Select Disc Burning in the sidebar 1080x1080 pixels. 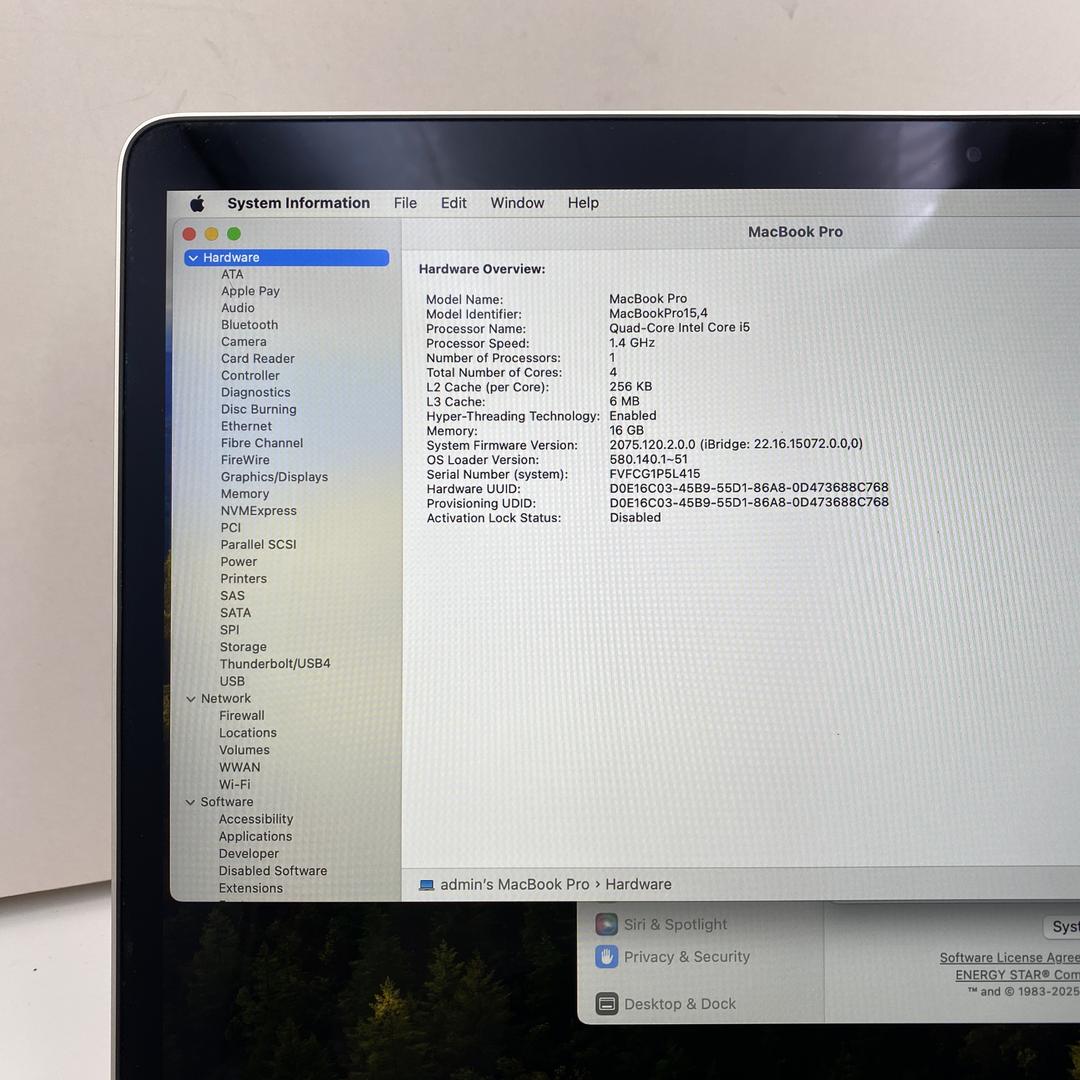point(258,409)
